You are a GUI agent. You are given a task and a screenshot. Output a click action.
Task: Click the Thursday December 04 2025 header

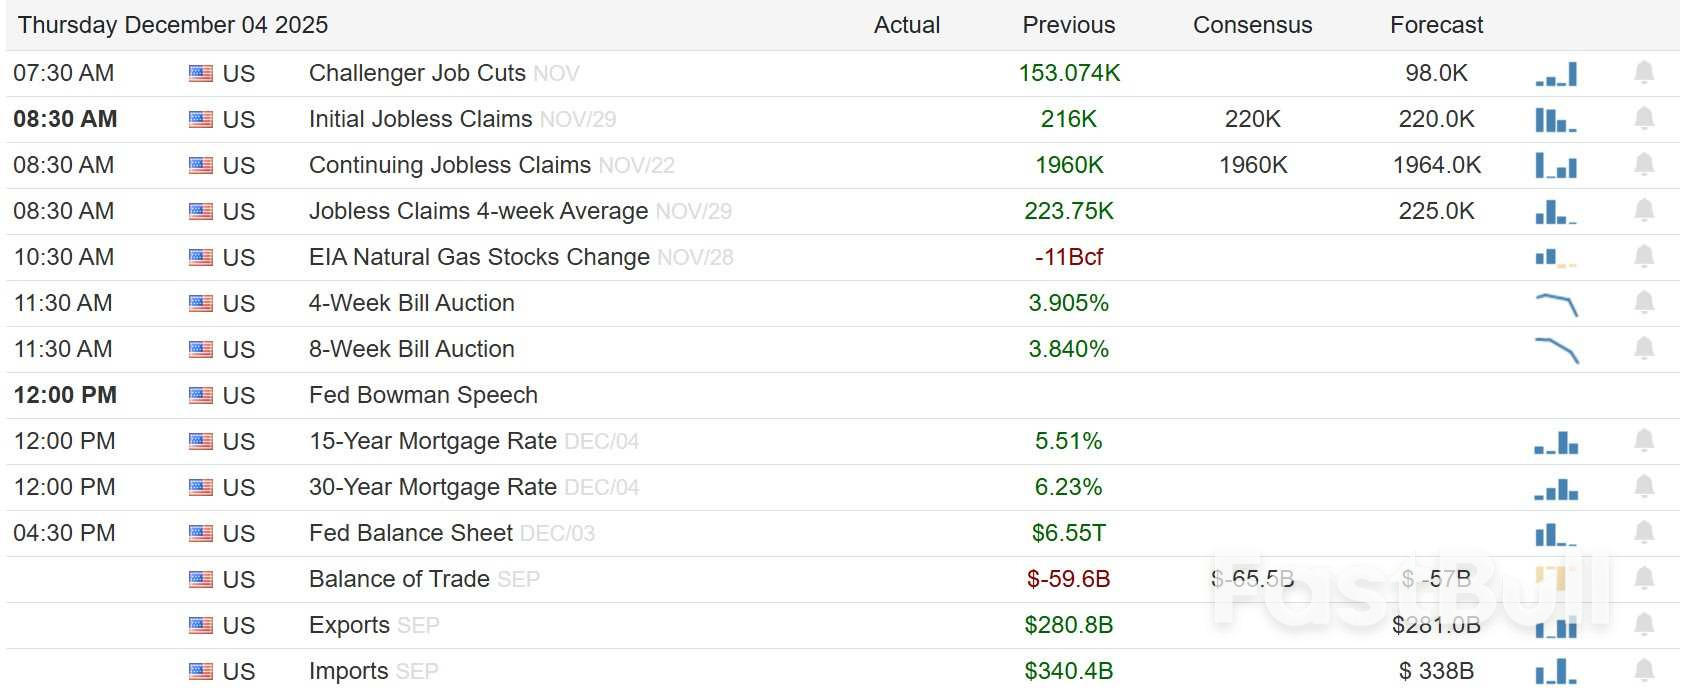click(x=173, y=25)
